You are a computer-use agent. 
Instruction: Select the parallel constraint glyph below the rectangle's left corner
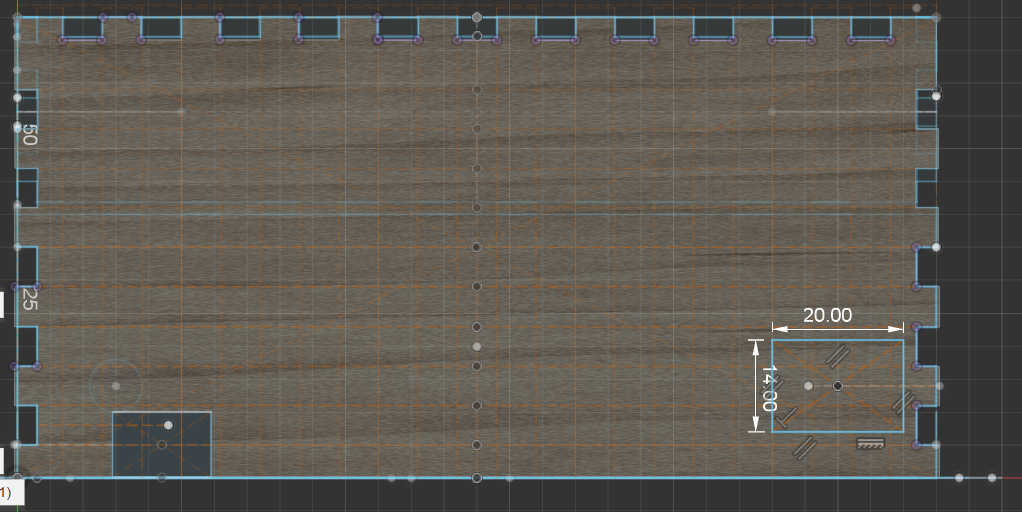click(804, 448)
